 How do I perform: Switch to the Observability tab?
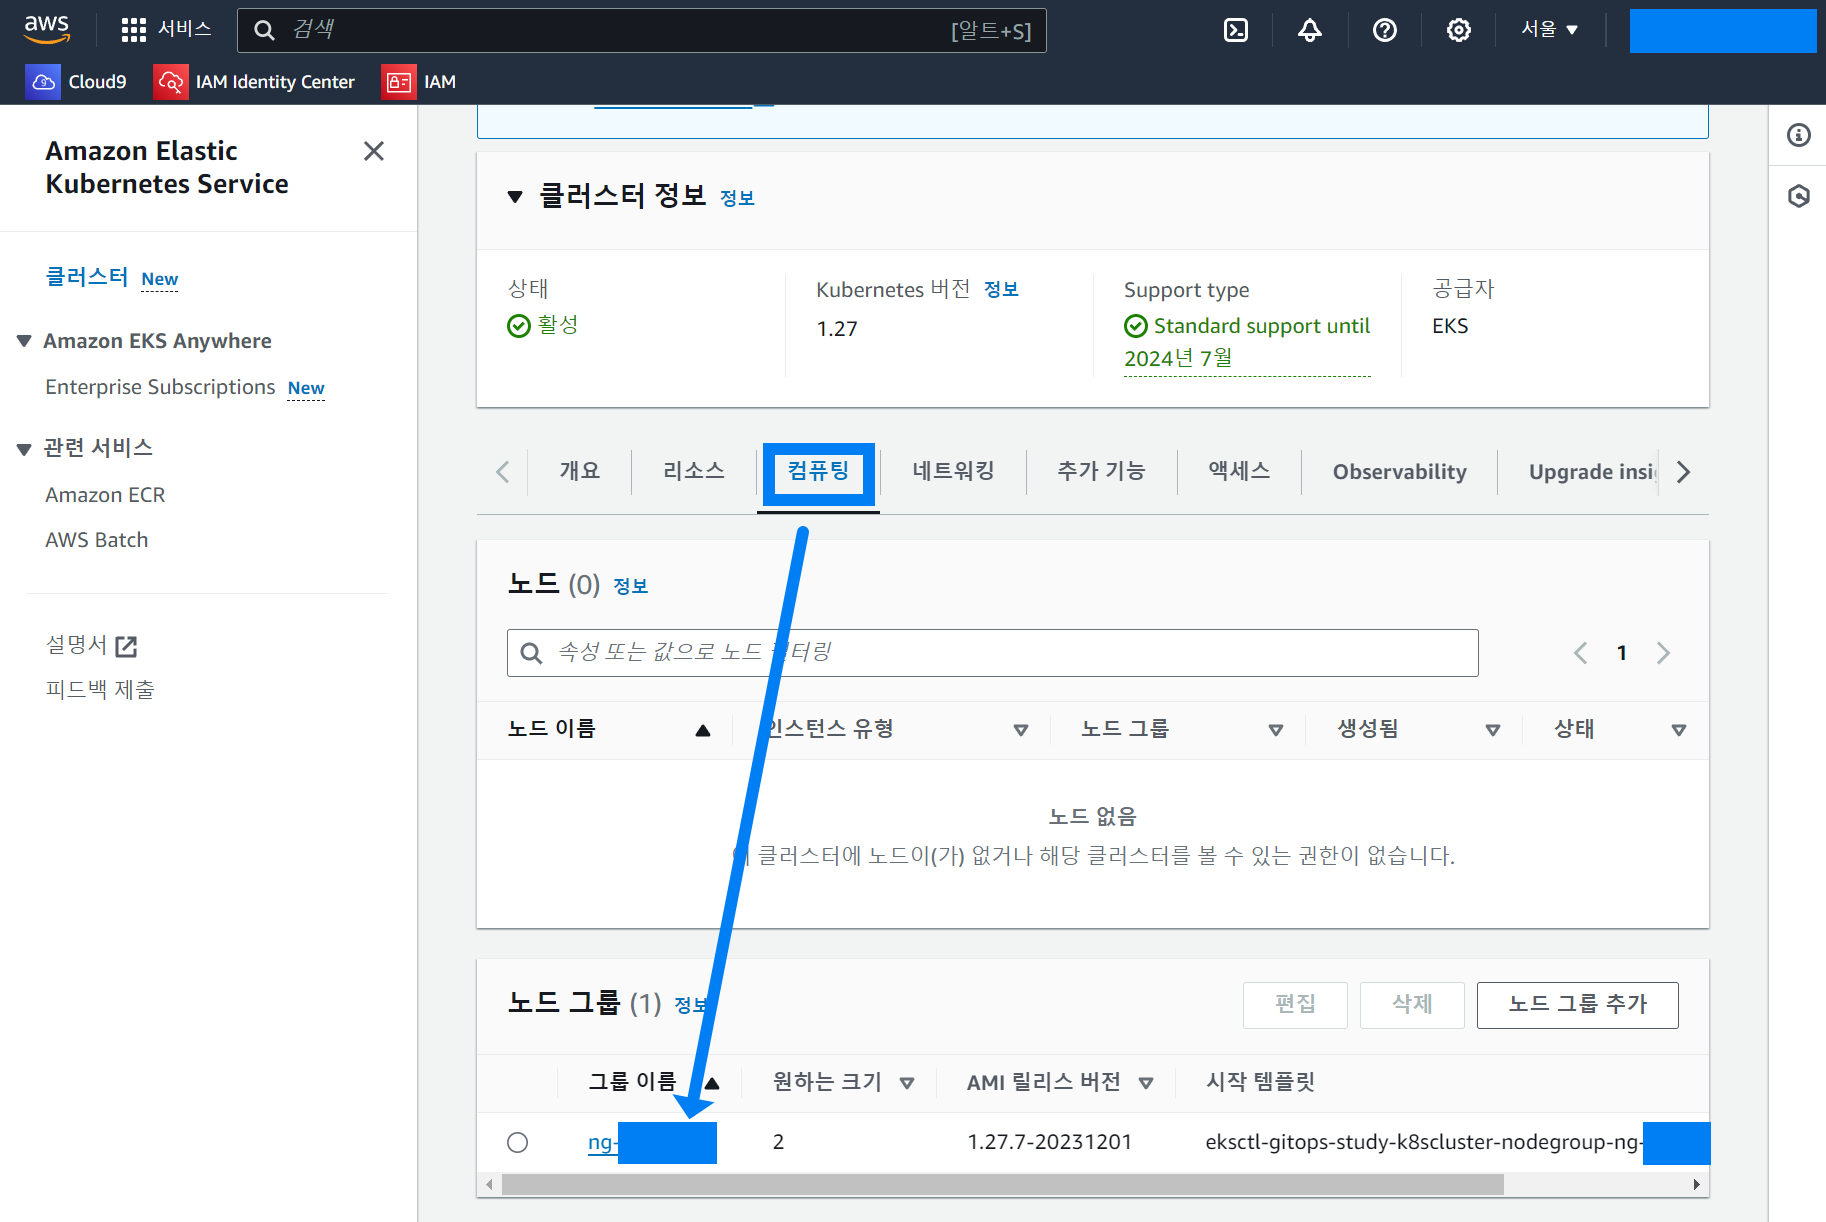(1399, 472)
